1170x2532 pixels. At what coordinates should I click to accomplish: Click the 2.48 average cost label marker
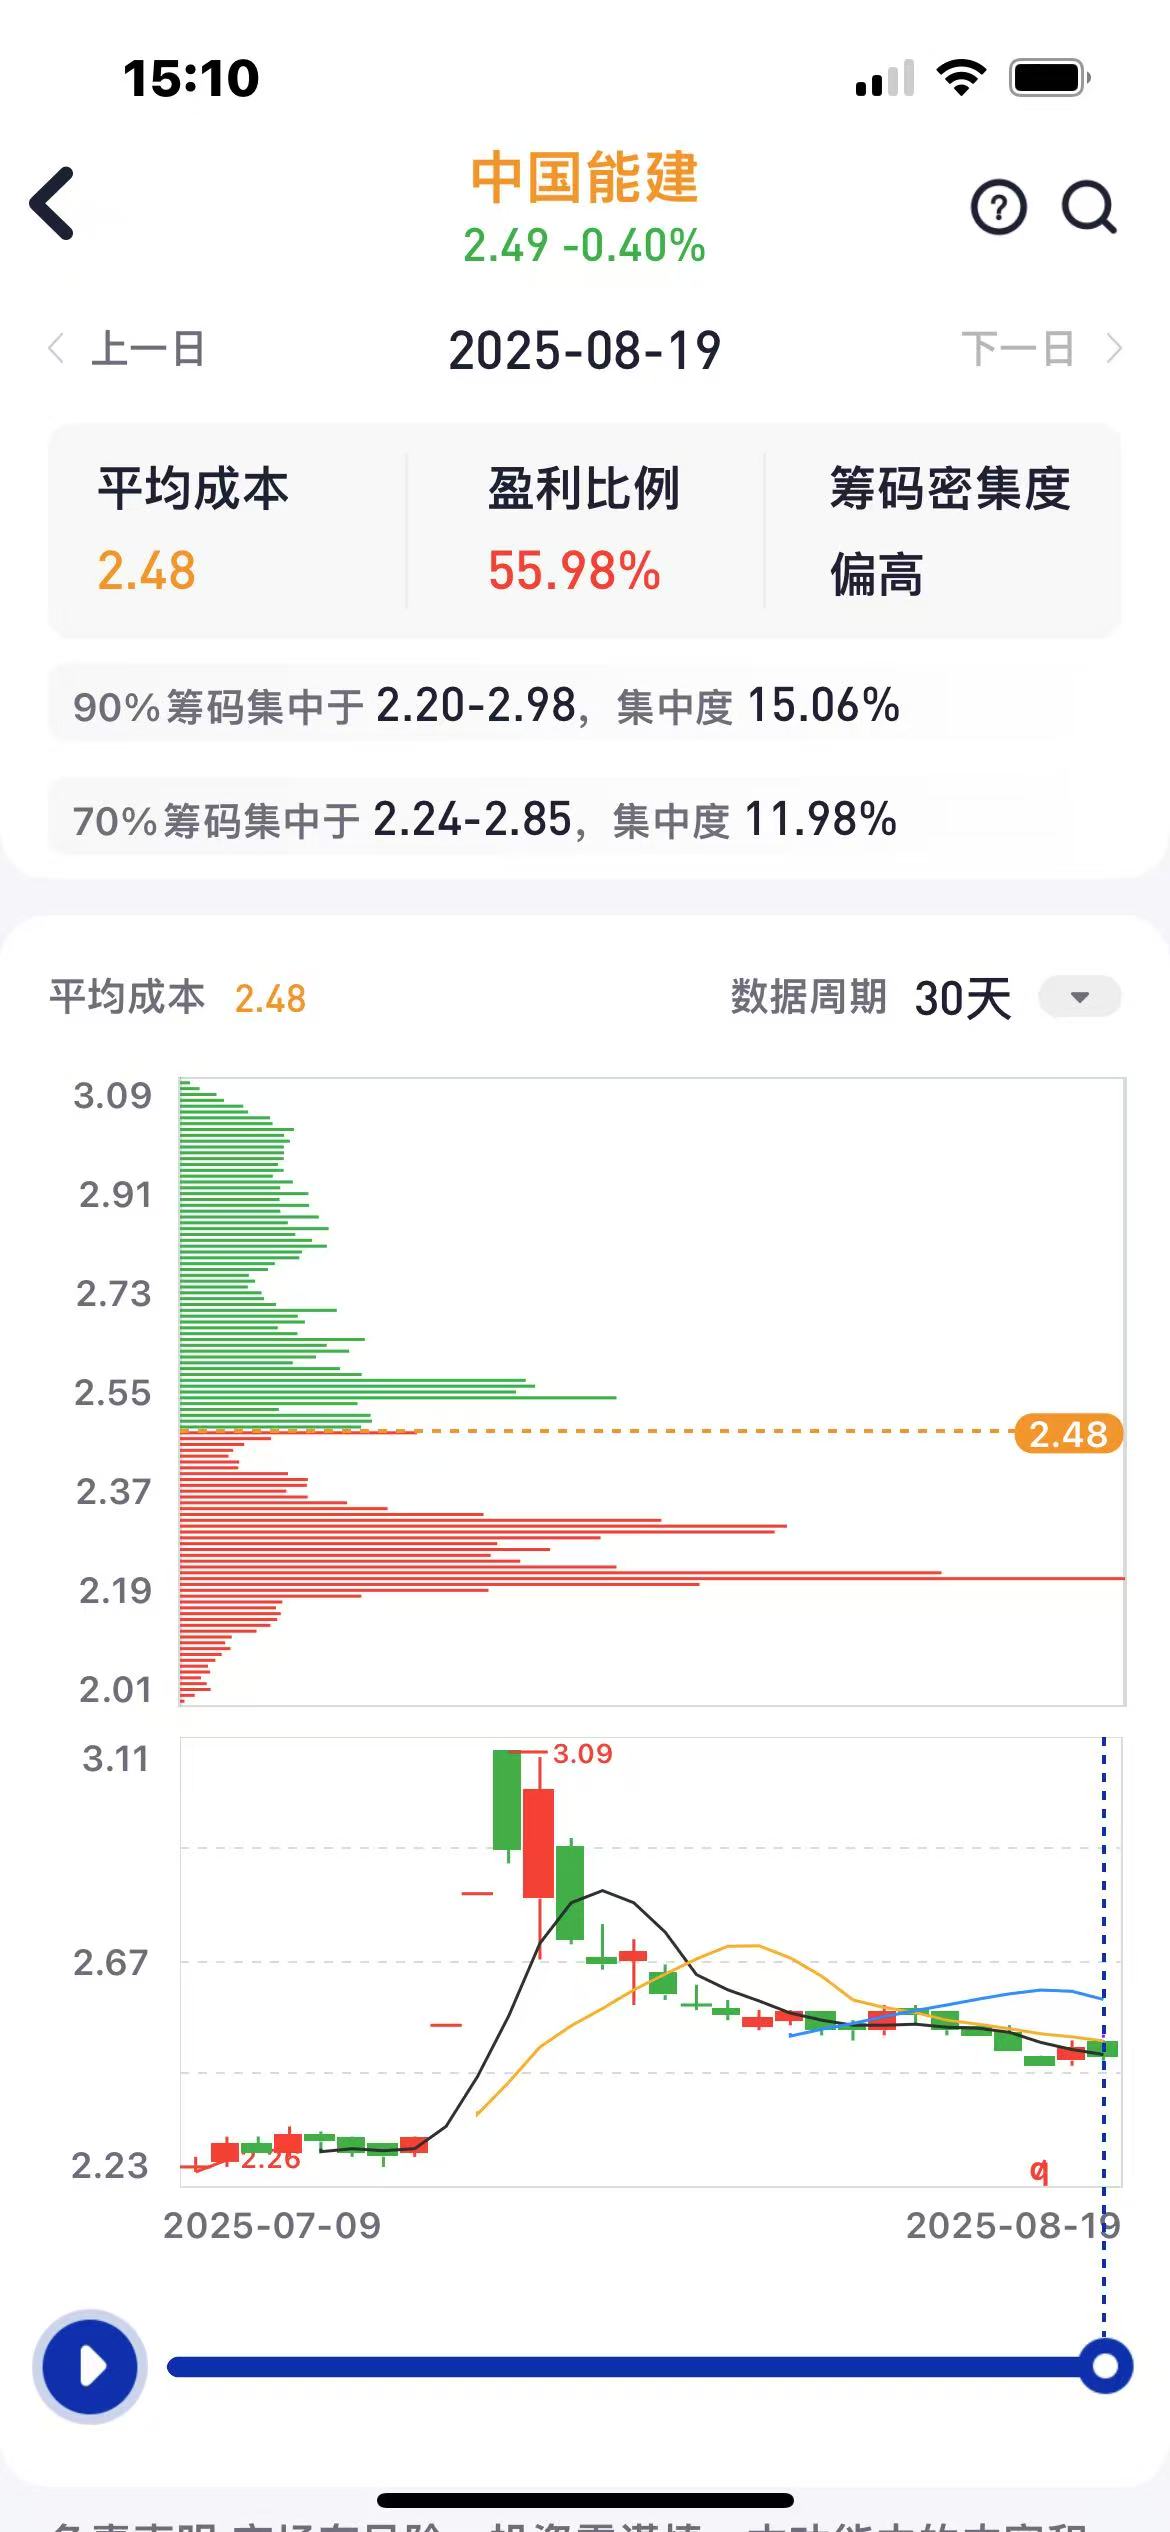coord(1068,1433)
